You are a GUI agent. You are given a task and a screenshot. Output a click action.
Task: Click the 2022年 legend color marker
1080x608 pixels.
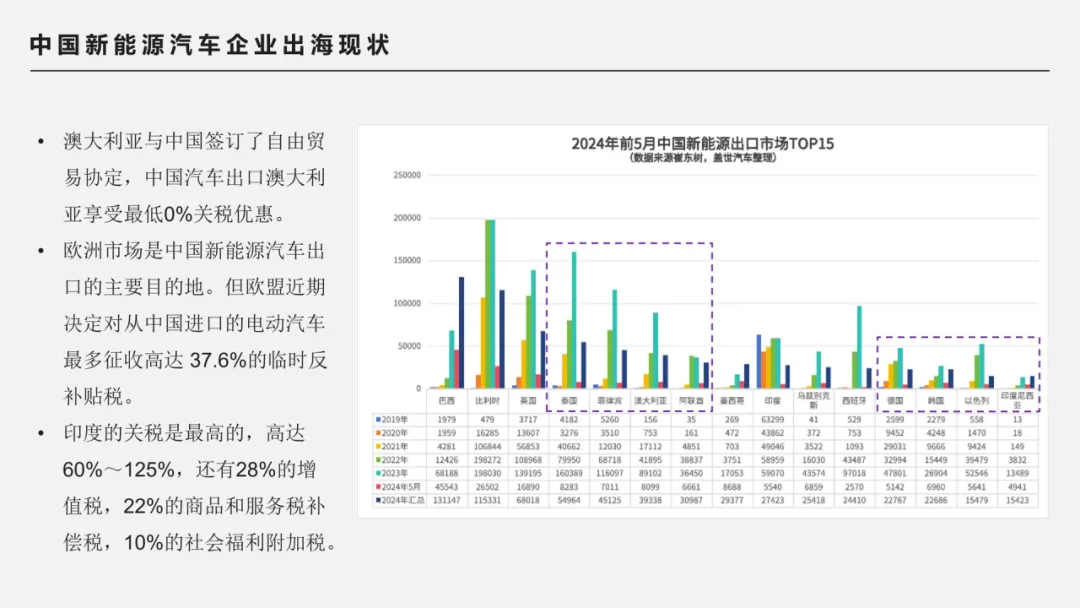pos(377,459)
